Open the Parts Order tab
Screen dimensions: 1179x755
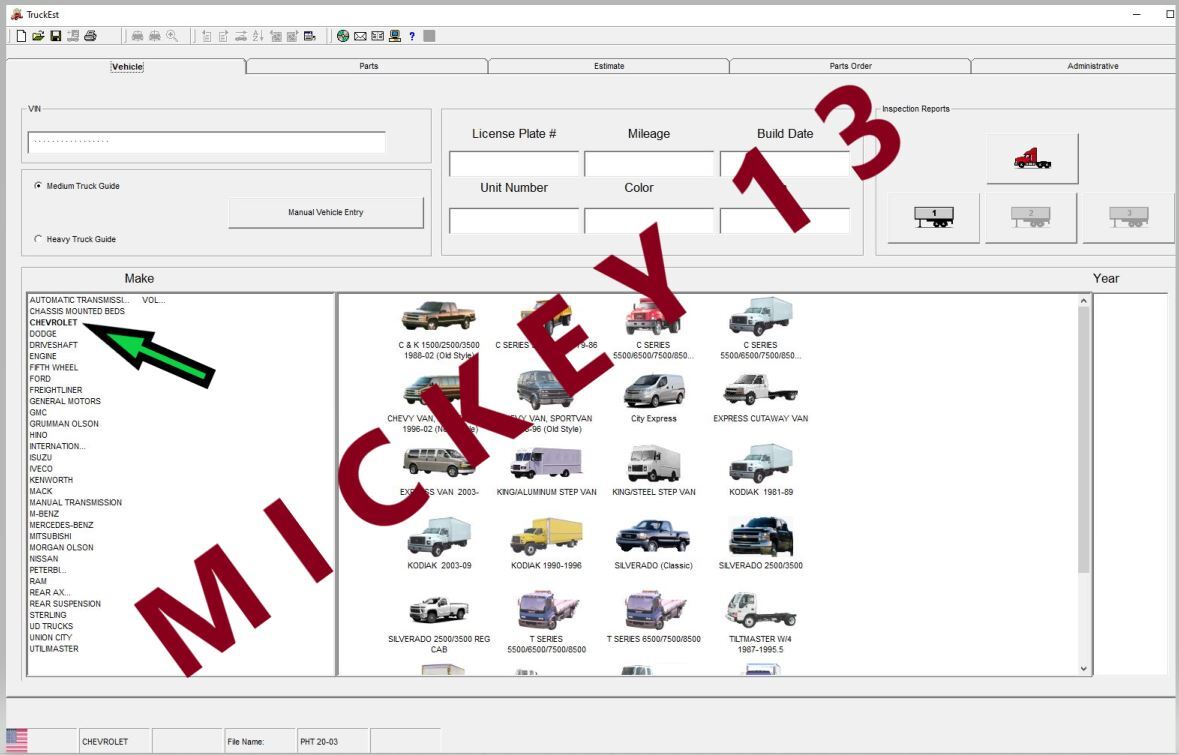tap(850, 66)
